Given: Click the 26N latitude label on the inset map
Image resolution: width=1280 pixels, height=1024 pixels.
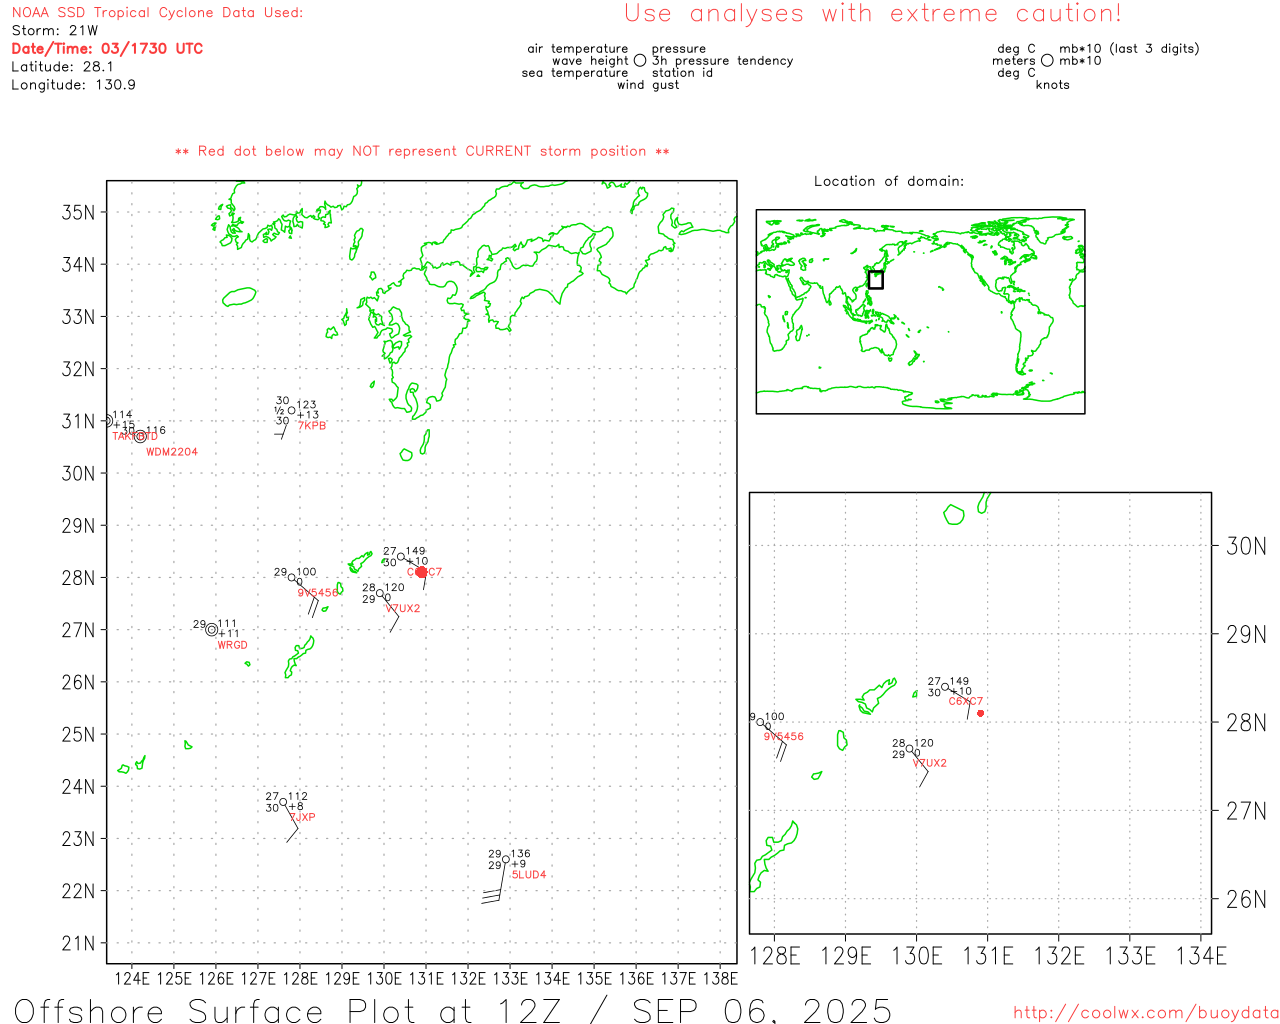Looking at the screenshot, I should point(1246,899).
